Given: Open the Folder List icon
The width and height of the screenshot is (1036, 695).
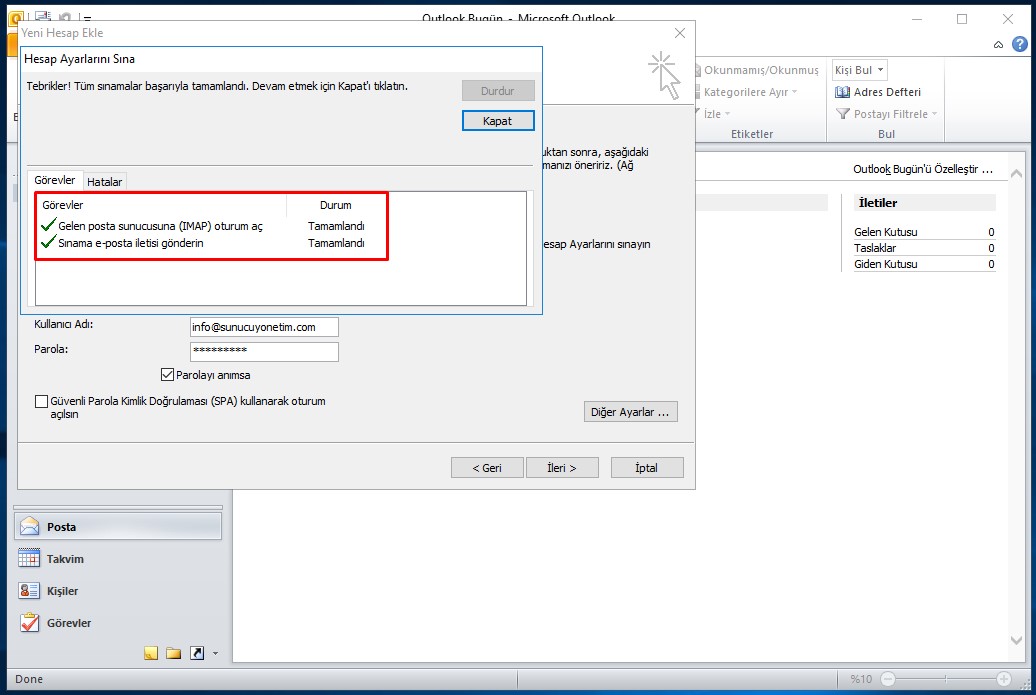Looking at the screenshot, I should point(174,653).
